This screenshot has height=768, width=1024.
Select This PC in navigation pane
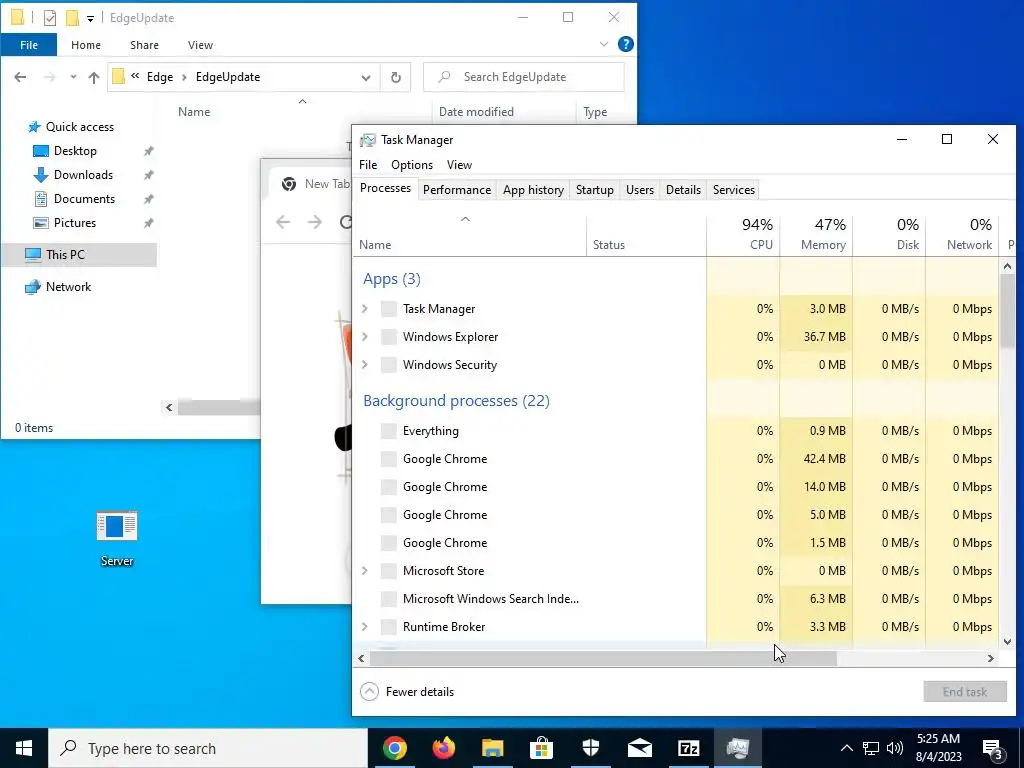pyautogui.click(x=79, y=255)
